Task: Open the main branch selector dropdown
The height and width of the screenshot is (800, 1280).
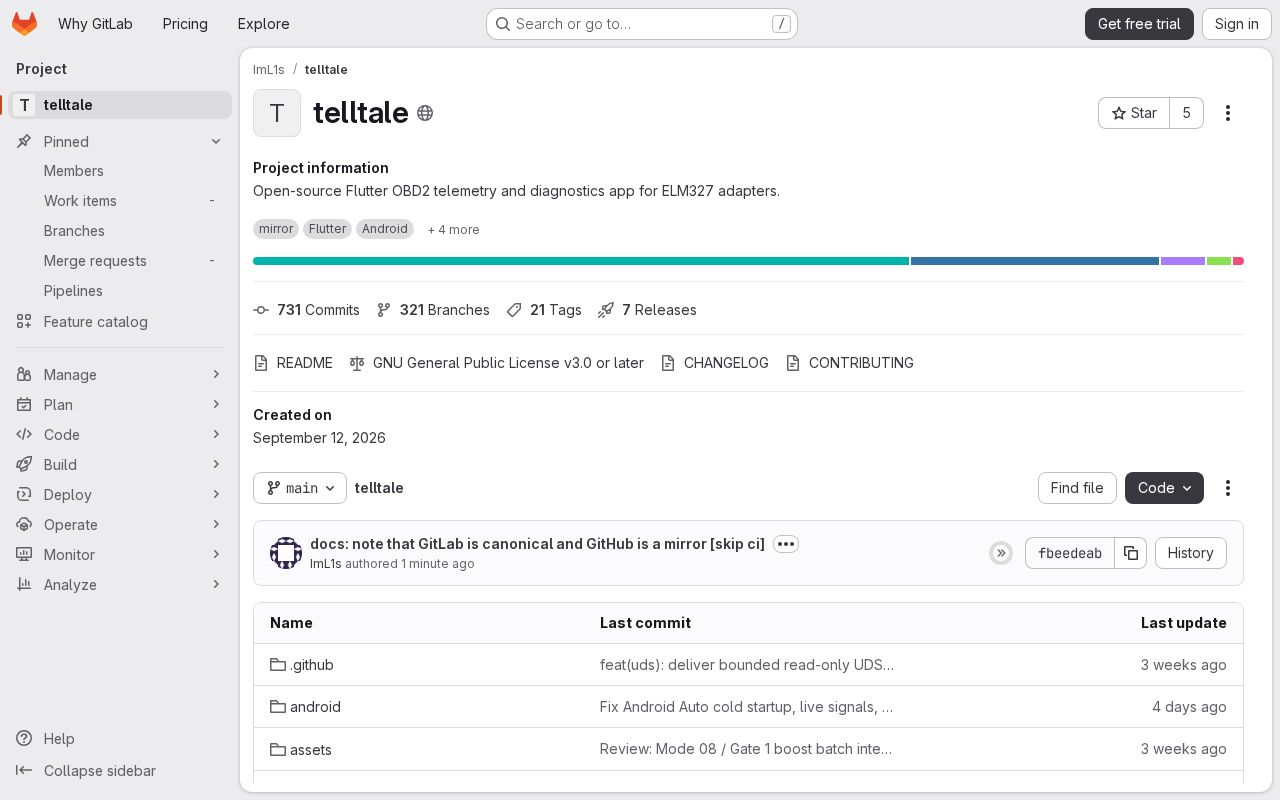Action: (300, 488)
